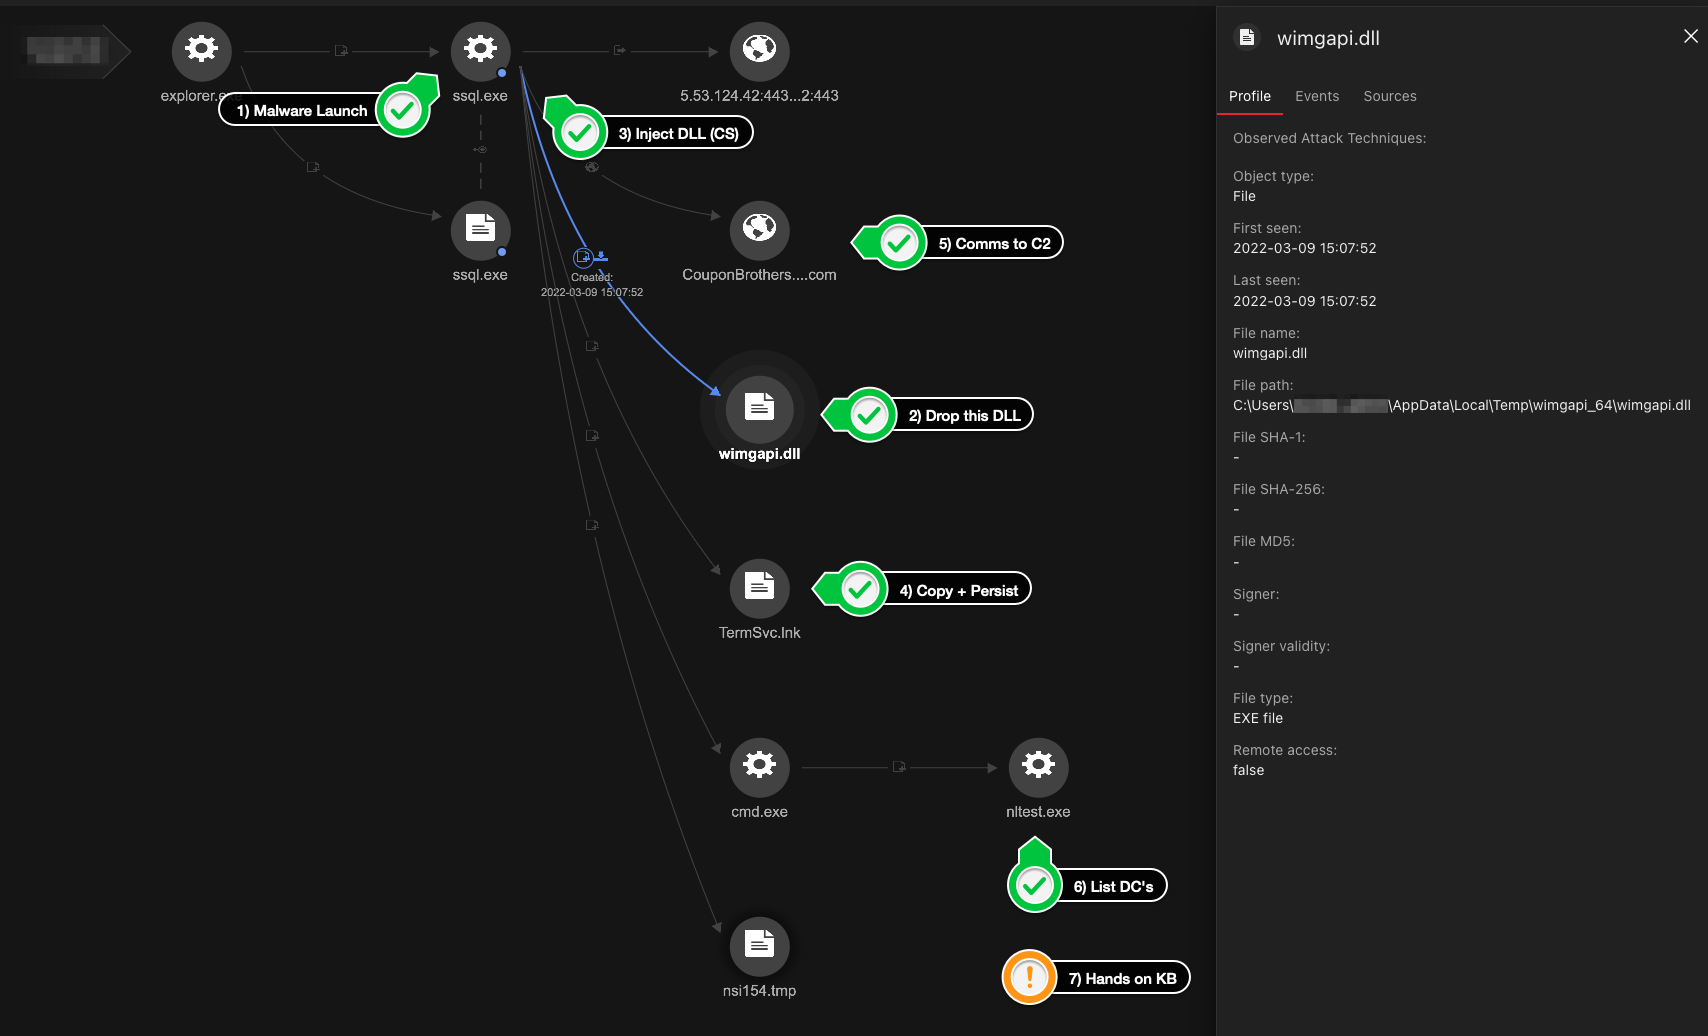The height and width of the screenshot is (1036, 1708).
Task: Open the nsi154.tmp file node
Action: 759,946
